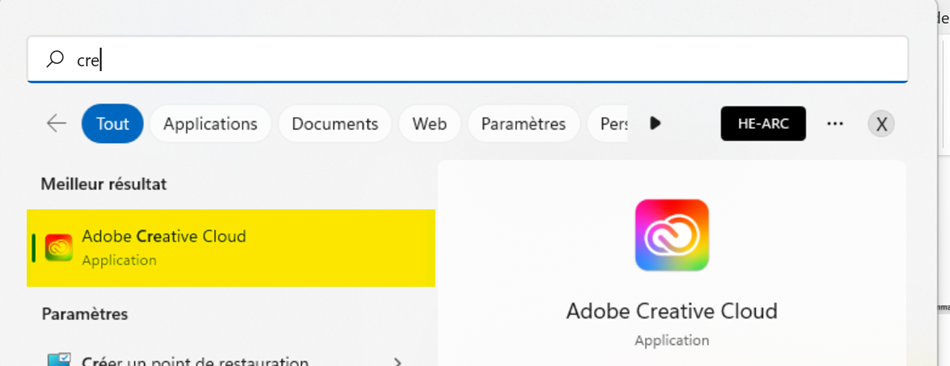Click the restore point monitor icon
The height and width of the screenshot is (366, 950).
point(59,361)
